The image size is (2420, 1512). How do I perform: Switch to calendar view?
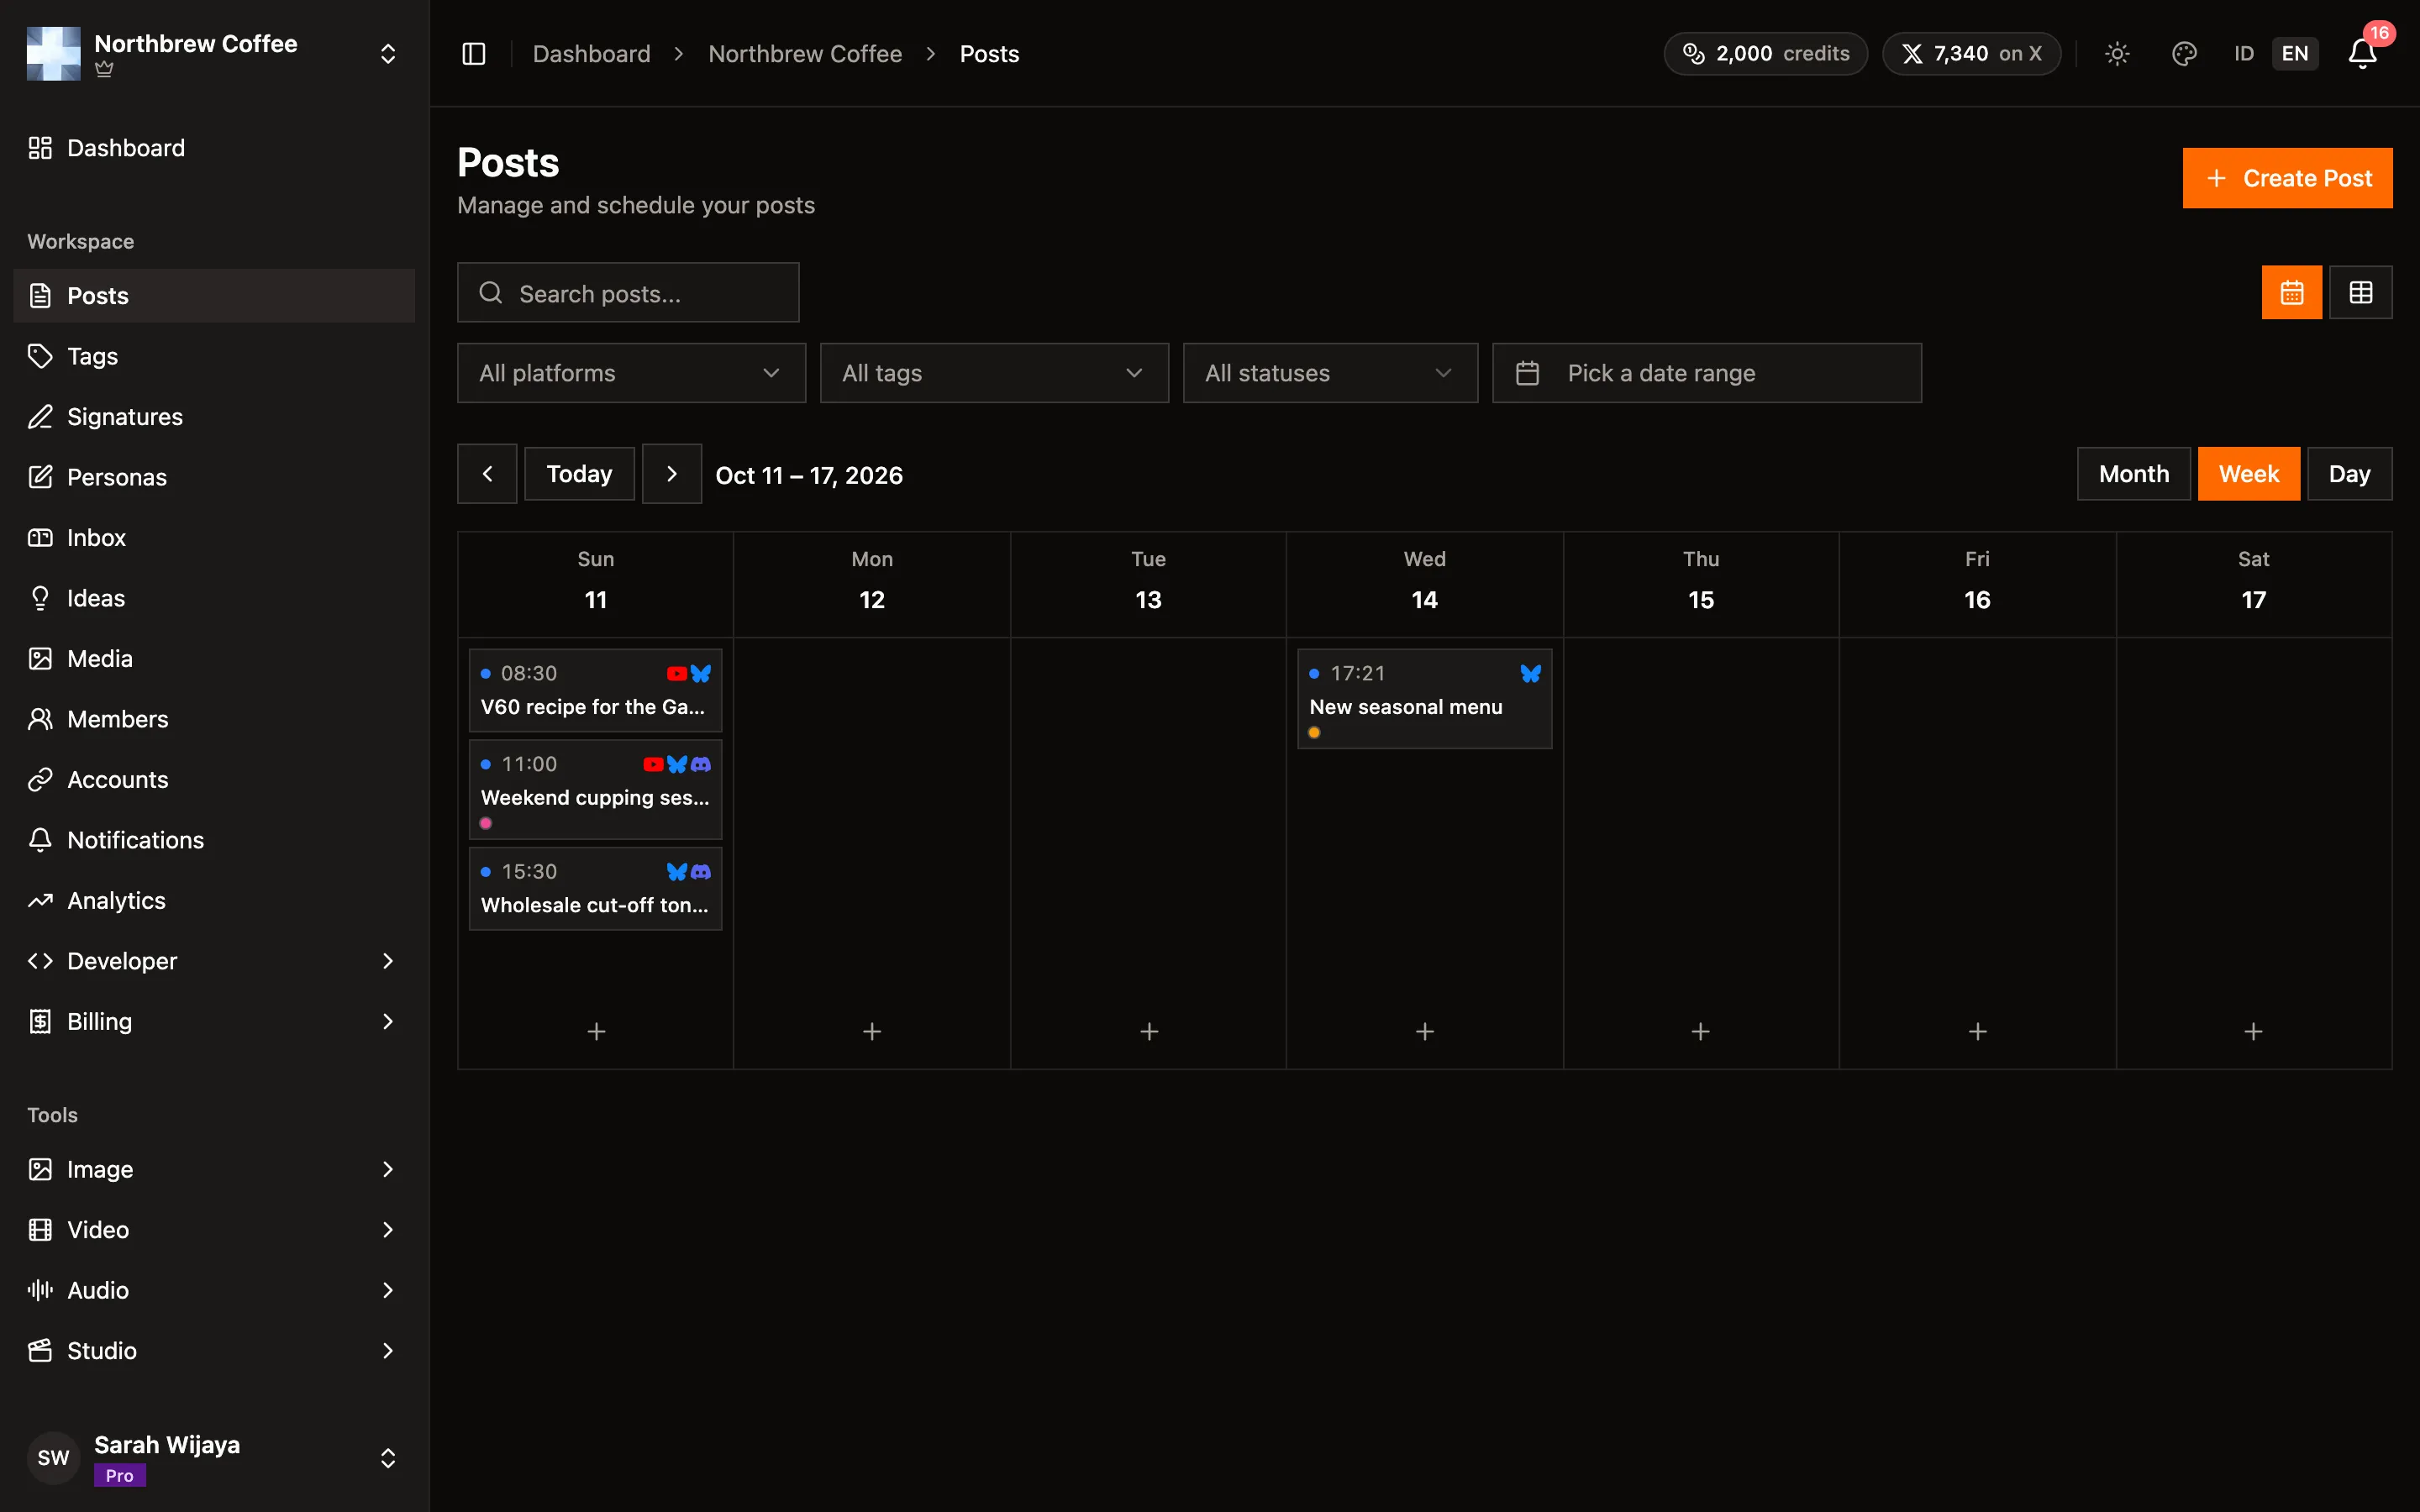pyautogui.click(x=2292, y=292)
